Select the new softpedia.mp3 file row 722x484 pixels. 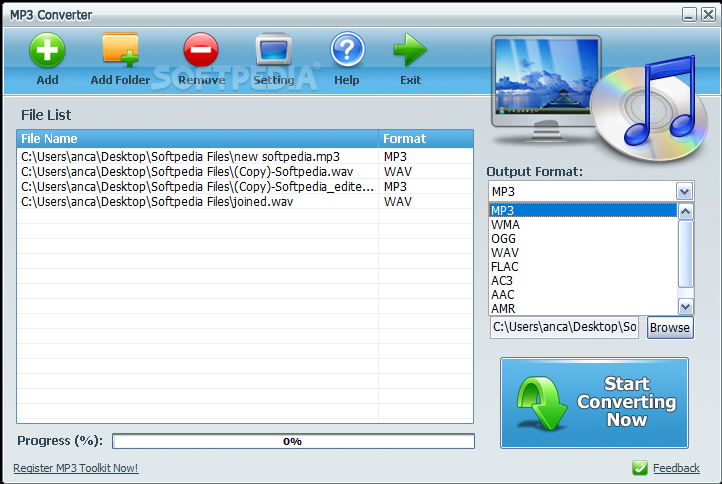(245, 157)
